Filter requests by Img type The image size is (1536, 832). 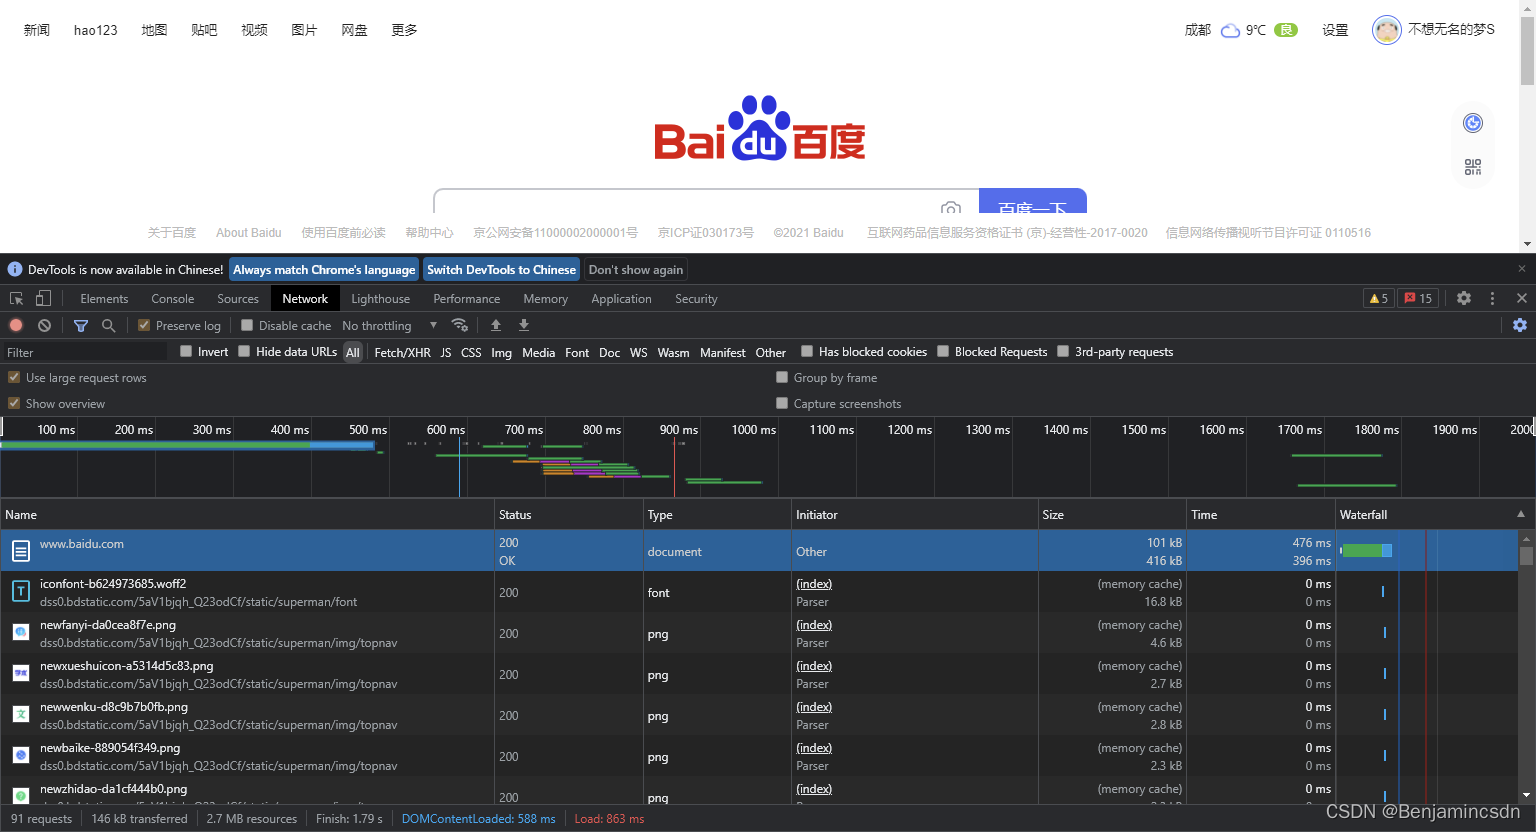pos(501,352)
